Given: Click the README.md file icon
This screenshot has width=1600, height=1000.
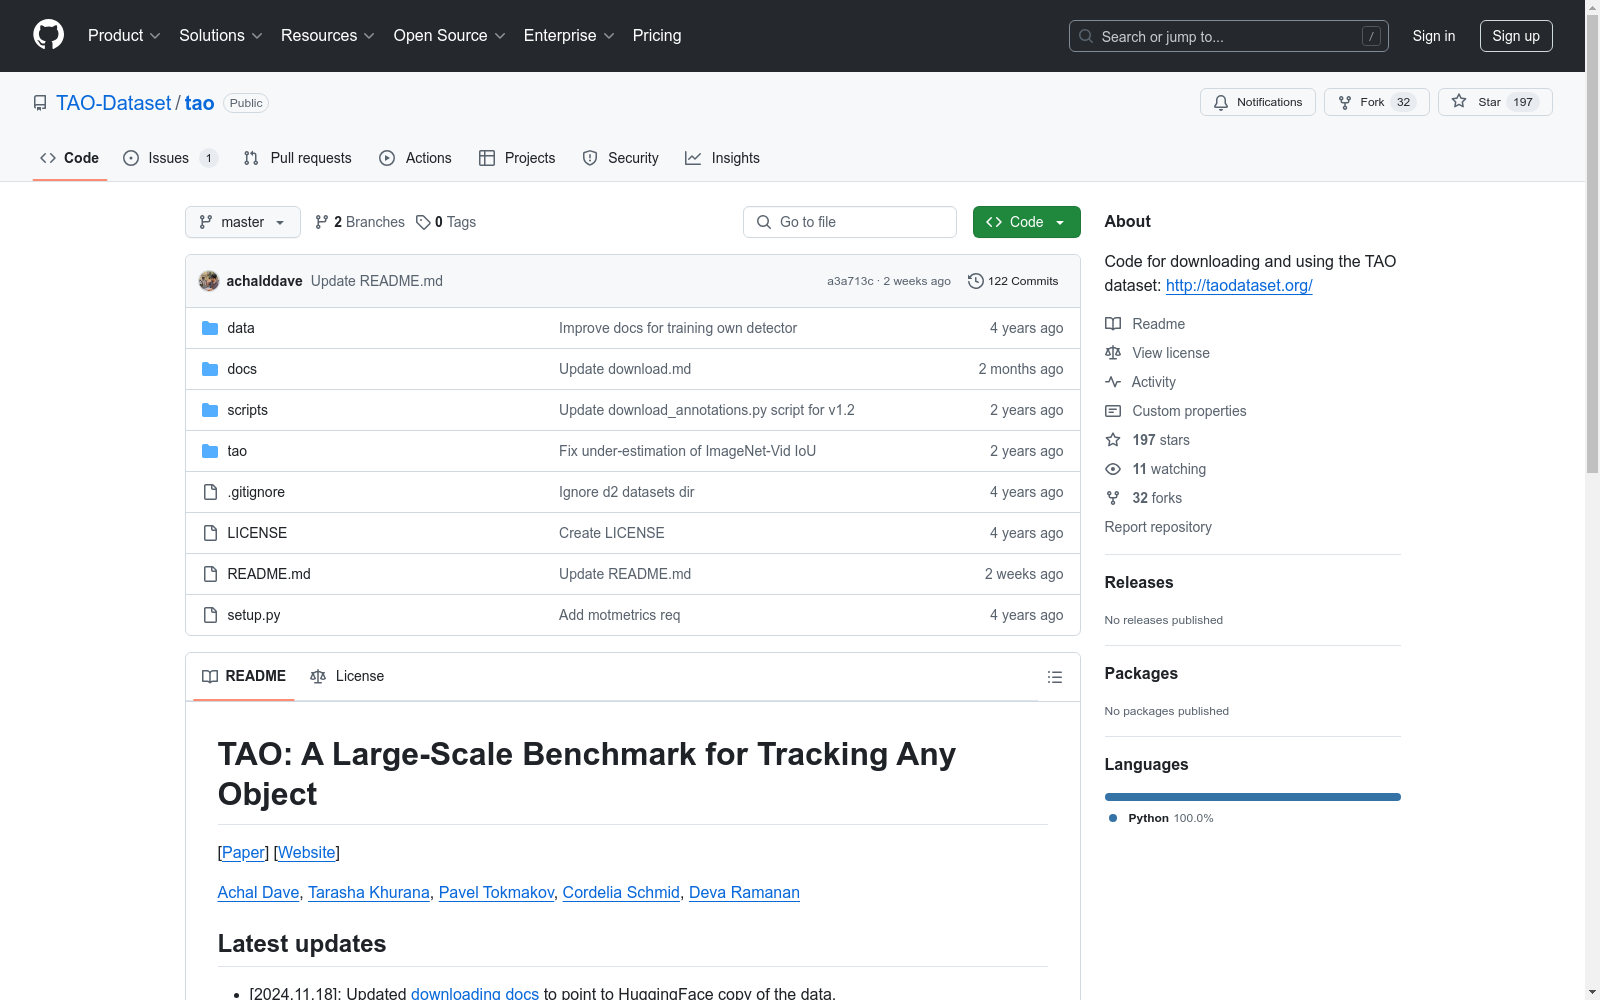Looking at the screenshot, I should click(210, 574).
